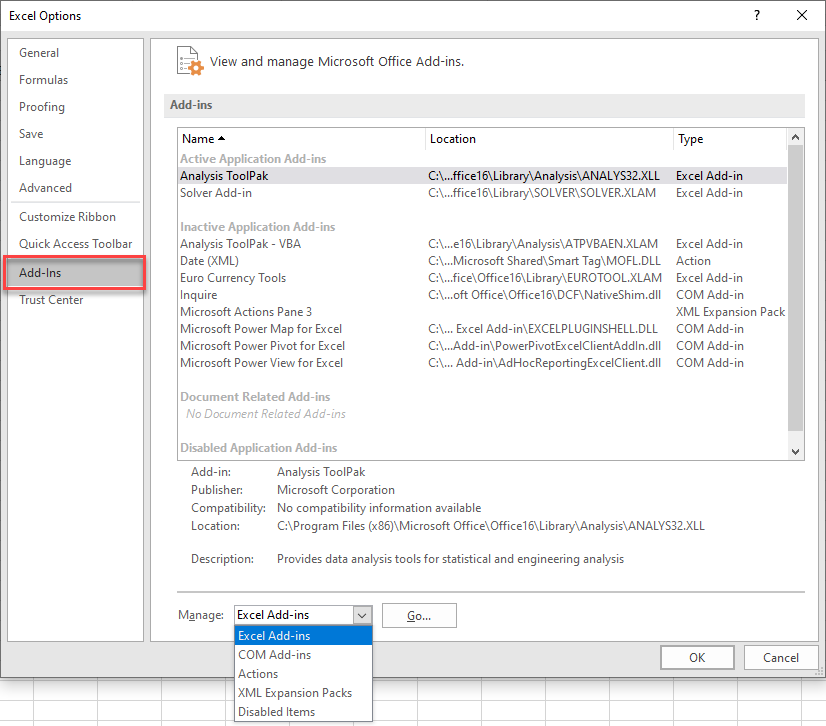Click the XML Expansion Pack type cell
This screenshot has width=826, height=726.
tap(730, 312)
